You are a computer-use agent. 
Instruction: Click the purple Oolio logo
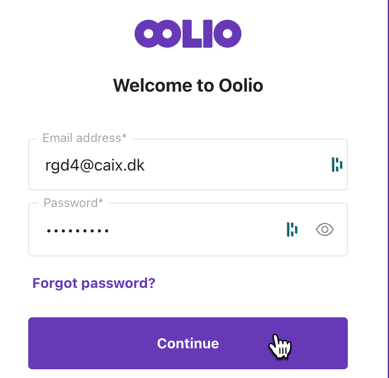click(188, 34)
